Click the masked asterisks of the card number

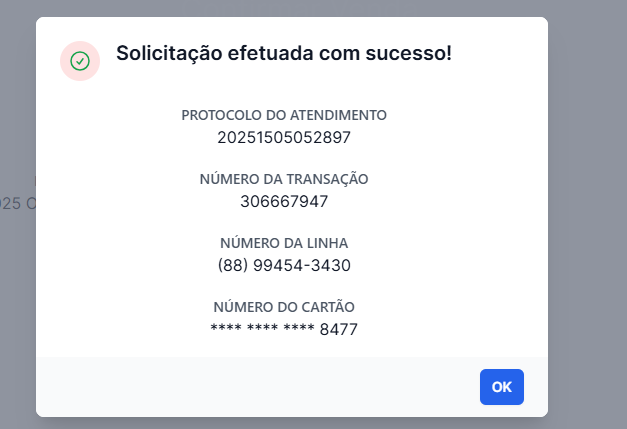pyautogui.click(x=262, y=329)
